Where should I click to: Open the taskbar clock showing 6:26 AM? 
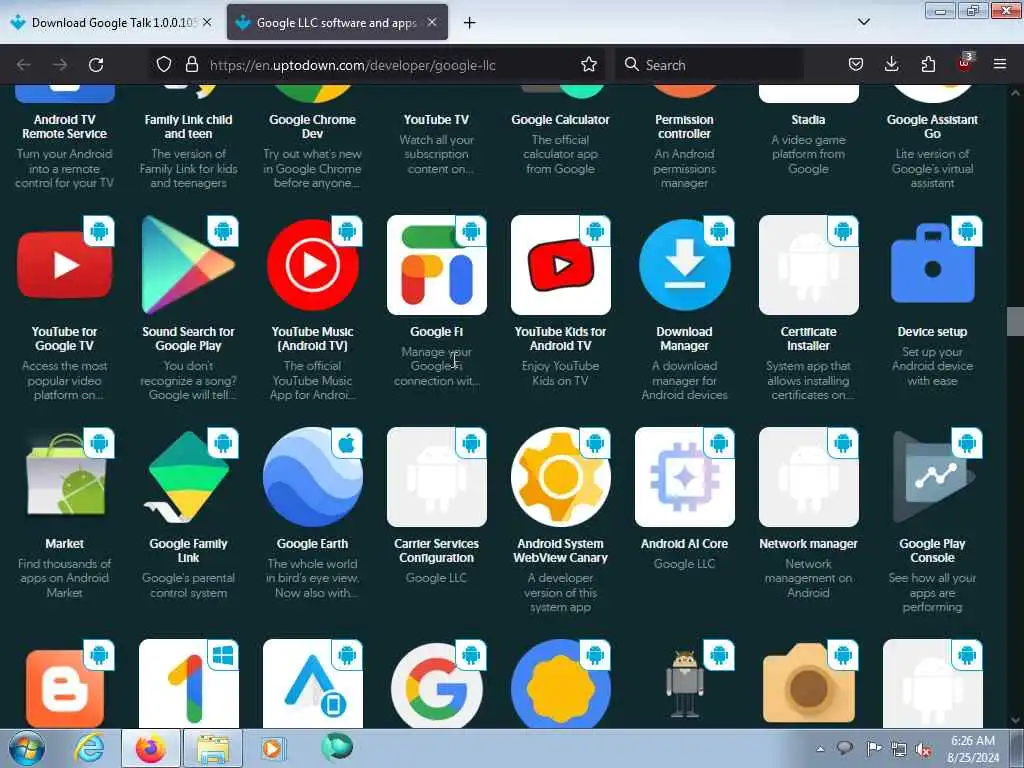974,749
